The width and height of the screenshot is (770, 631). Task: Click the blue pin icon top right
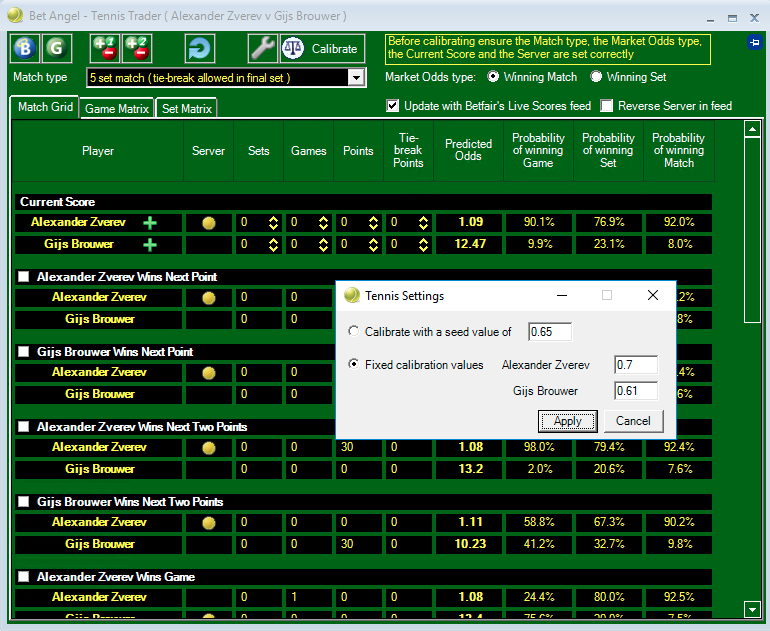pos(754,42)
